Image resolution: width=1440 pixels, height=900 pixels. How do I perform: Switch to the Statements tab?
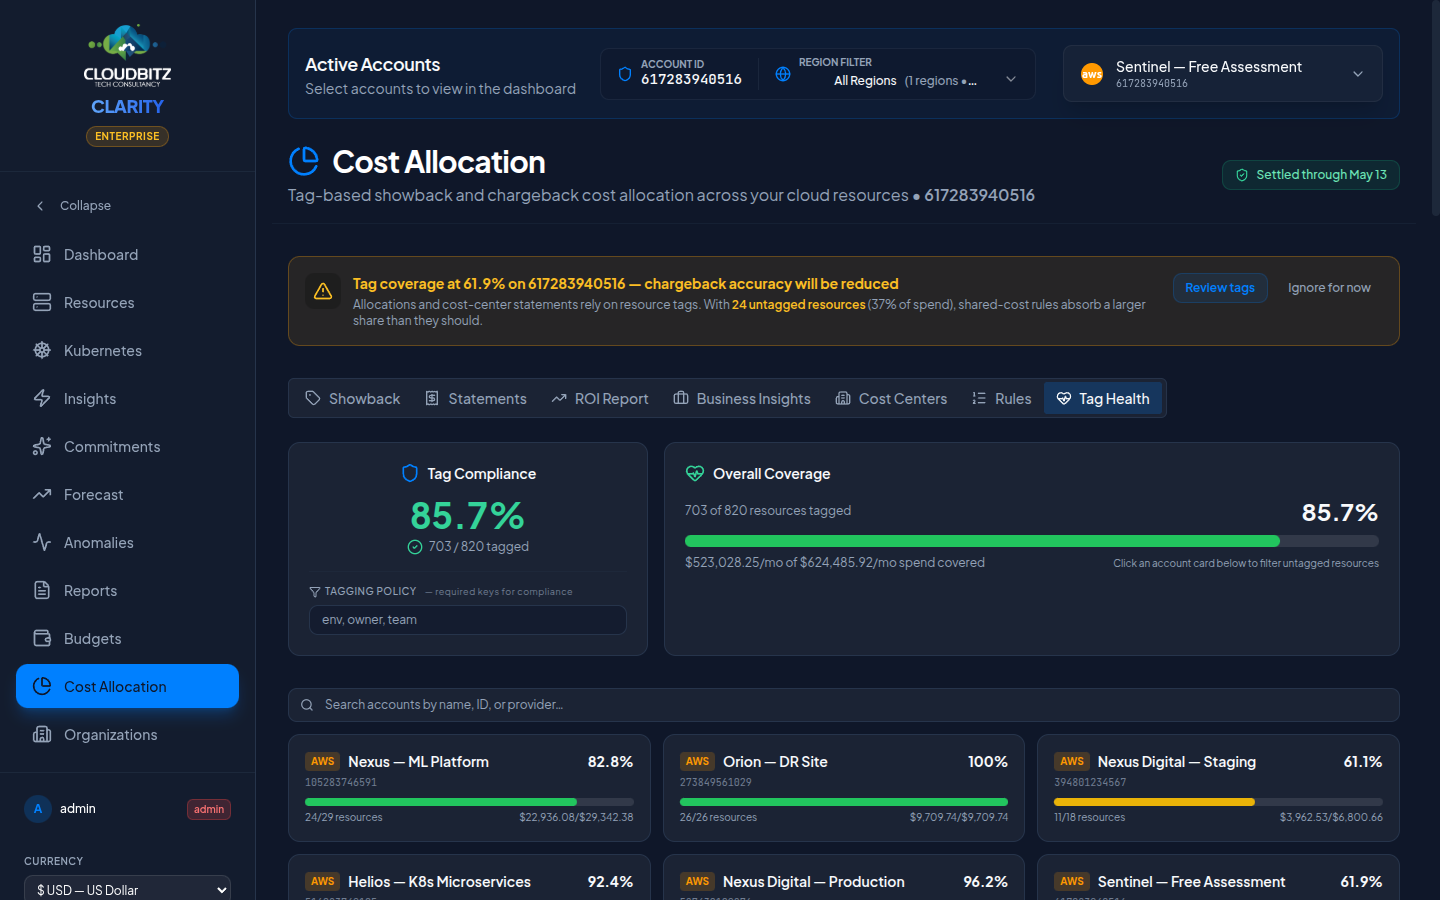click(475, 398)
